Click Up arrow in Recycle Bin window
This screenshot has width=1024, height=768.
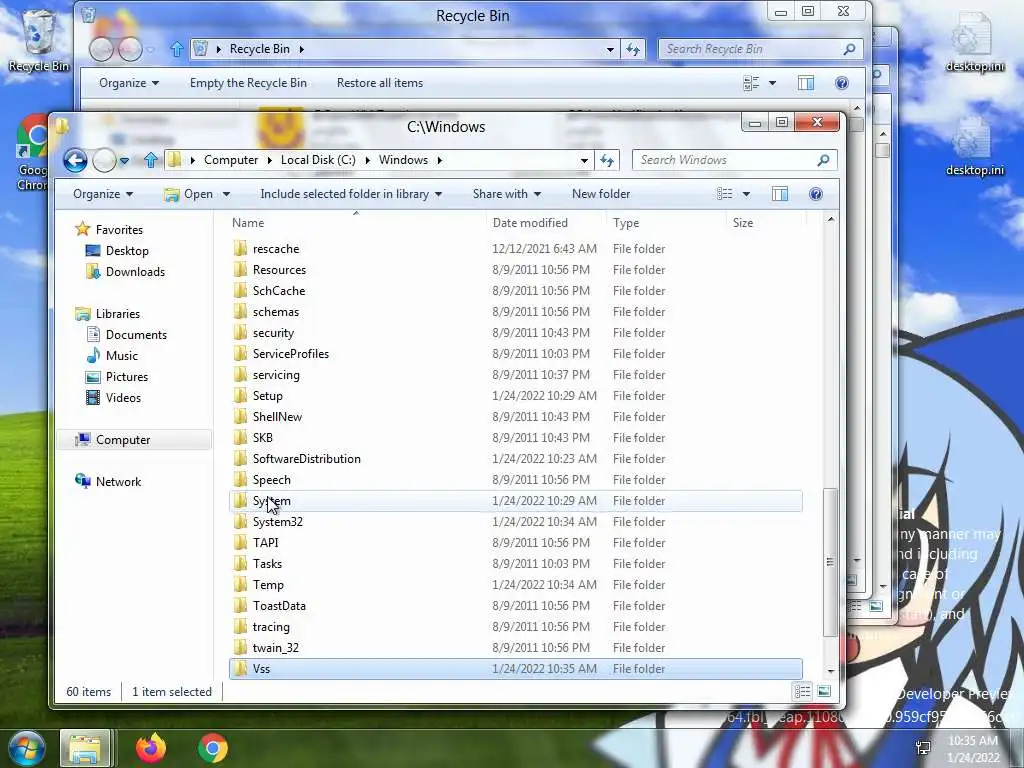(176, 49)
